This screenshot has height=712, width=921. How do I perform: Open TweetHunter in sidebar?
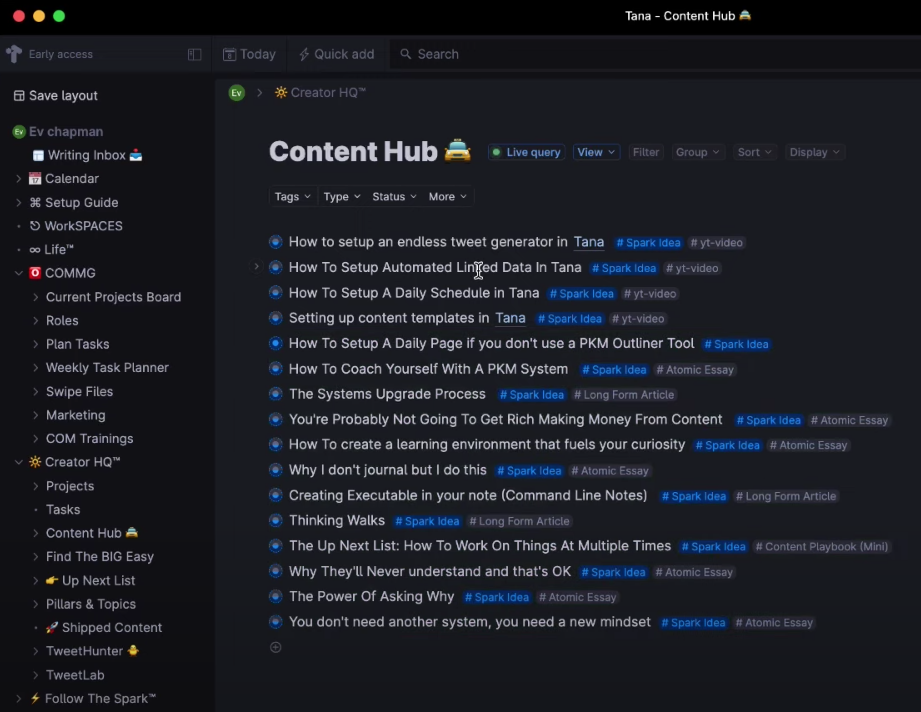(92, 651)
